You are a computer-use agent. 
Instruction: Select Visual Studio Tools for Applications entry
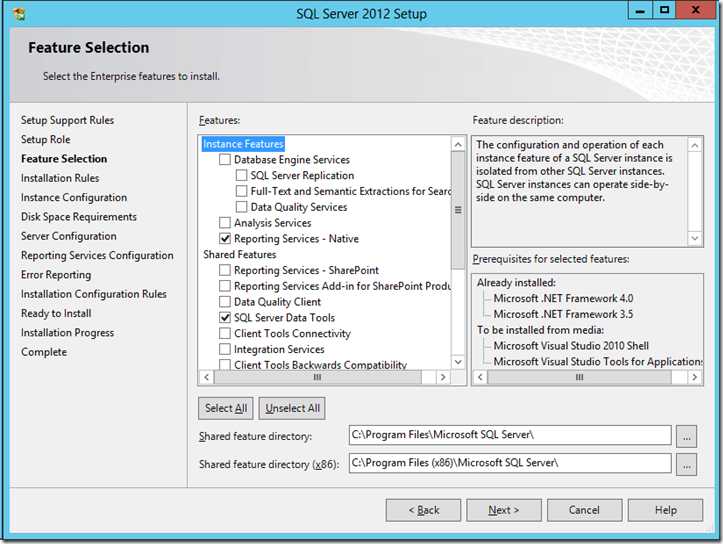pyautogui.click(x=598, y=361)
